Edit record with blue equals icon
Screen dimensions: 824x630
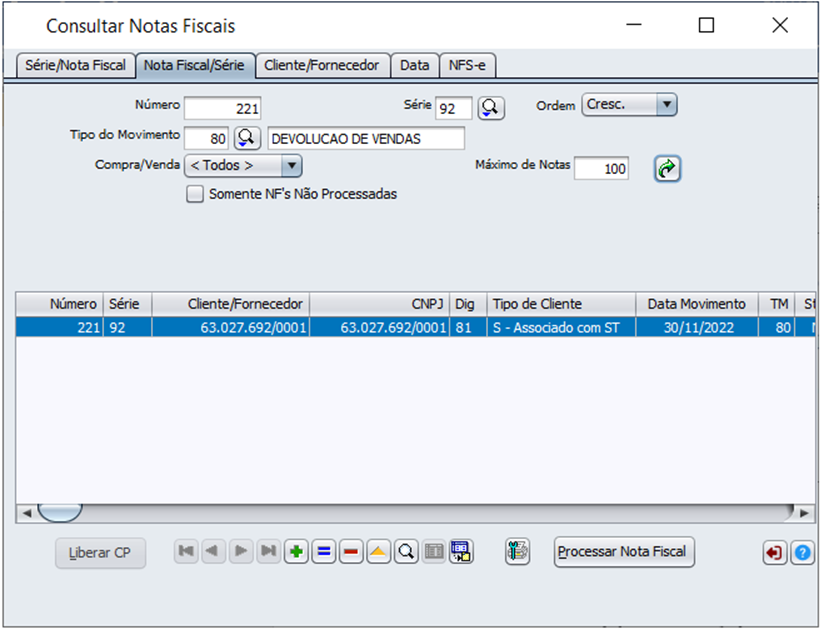[x=324, y=552]
